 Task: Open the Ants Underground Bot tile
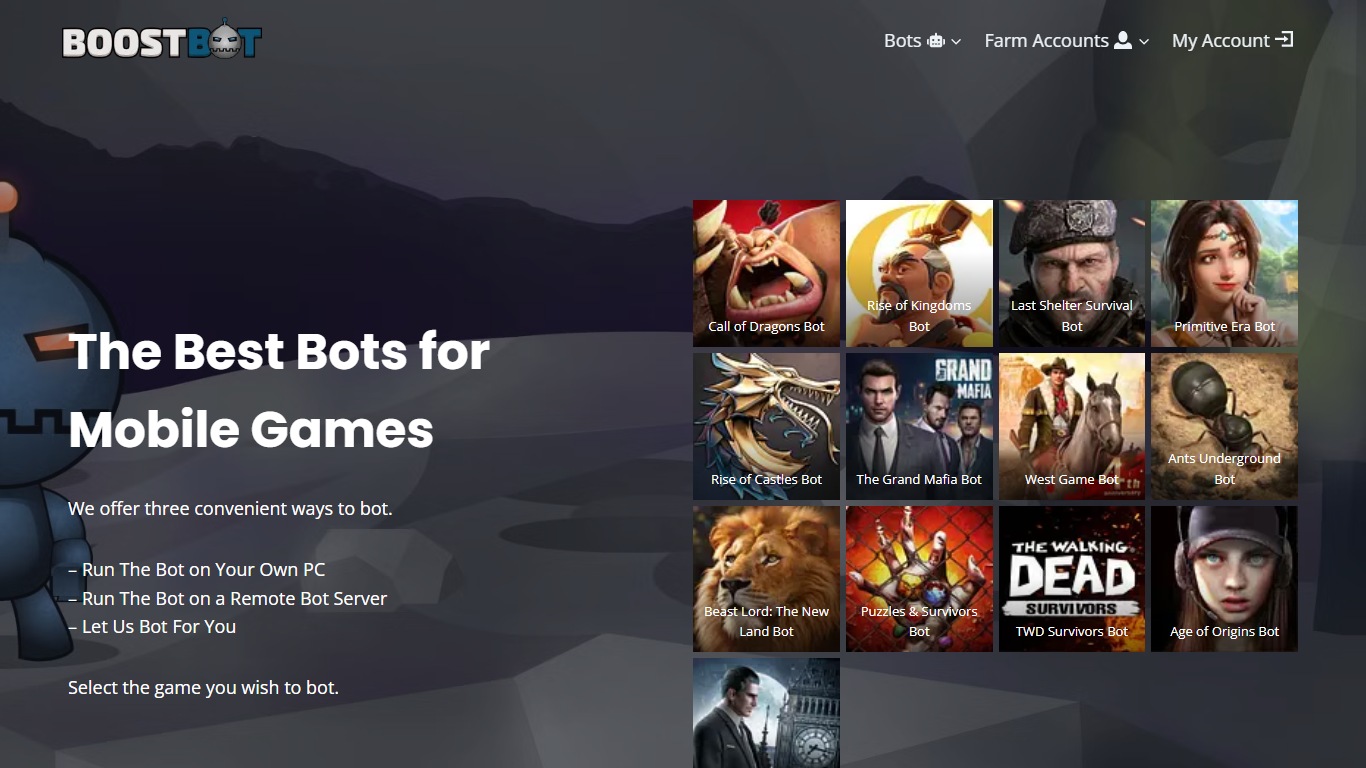click(x=1224, y=426)
